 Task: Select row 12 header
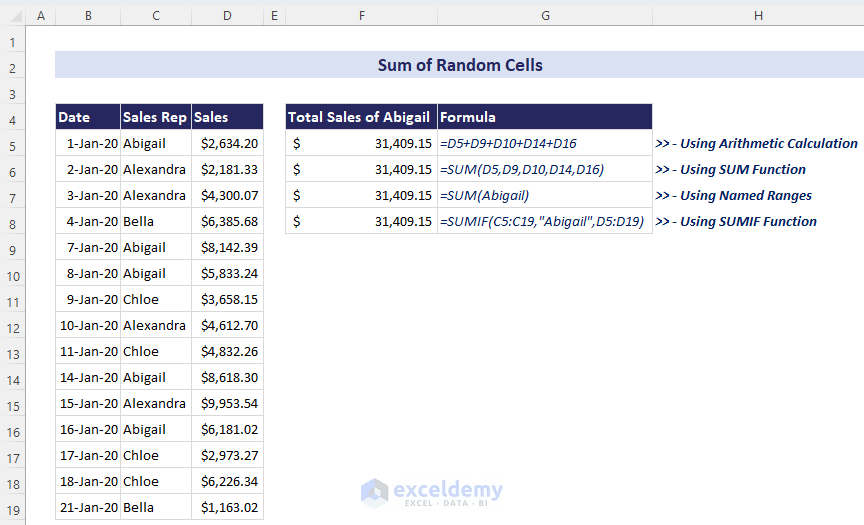click(x=12, y=326)
